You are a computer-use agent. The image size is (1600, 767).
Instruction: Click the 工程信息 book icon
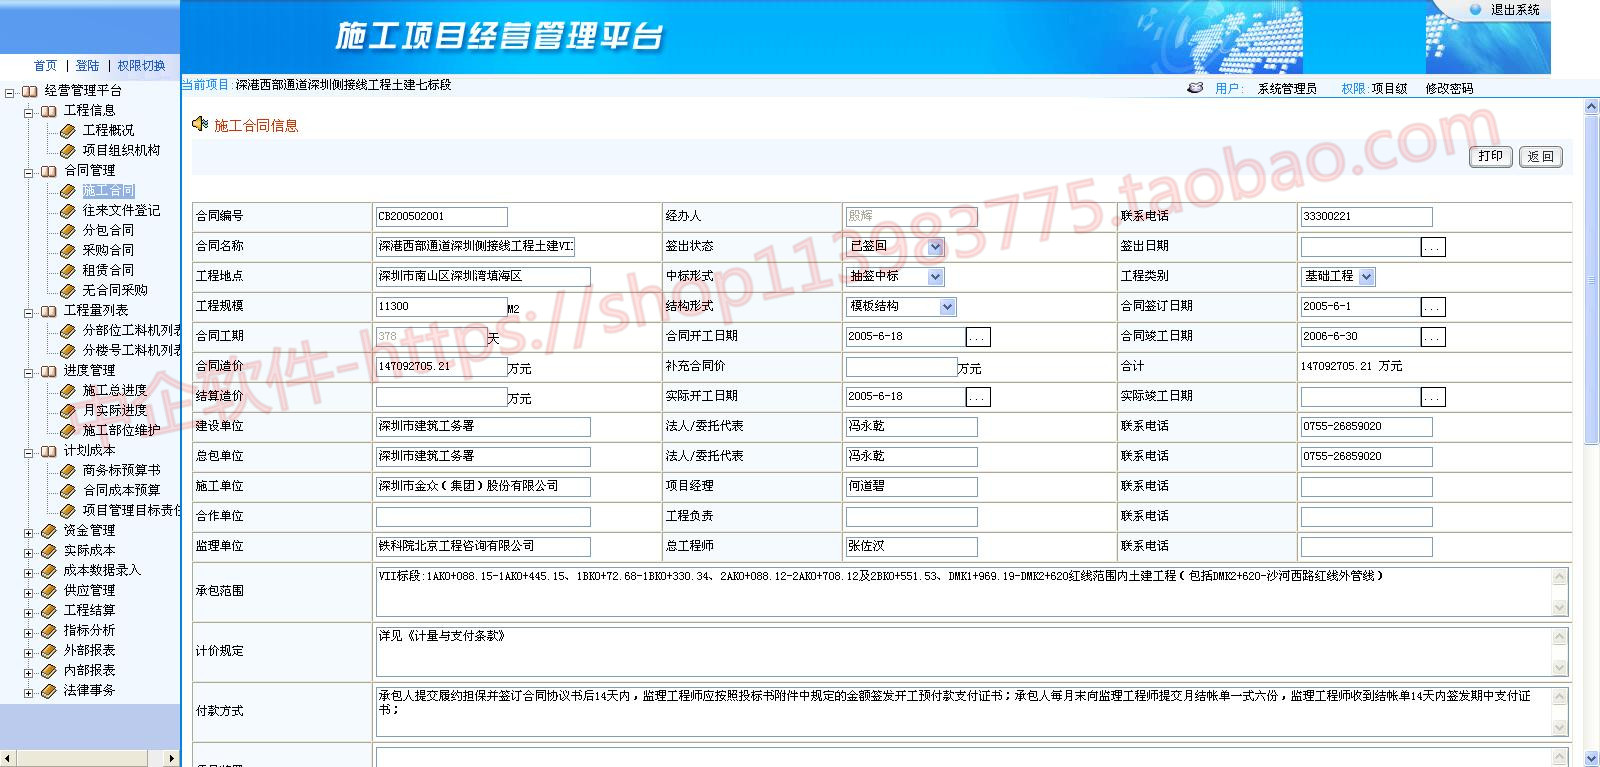pyautogui.click(x=48, y=111)
